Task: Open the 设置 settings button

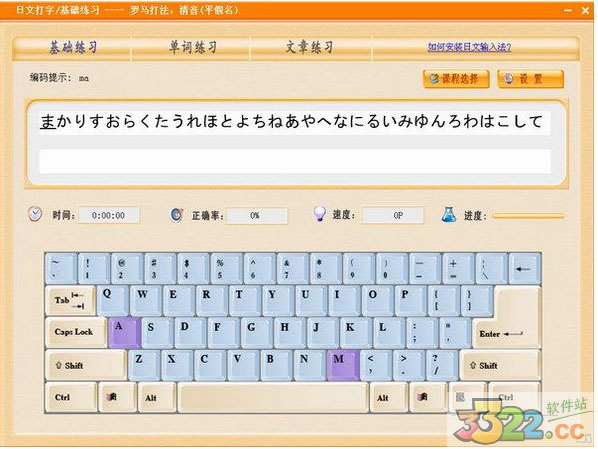Action: (530, 79)
